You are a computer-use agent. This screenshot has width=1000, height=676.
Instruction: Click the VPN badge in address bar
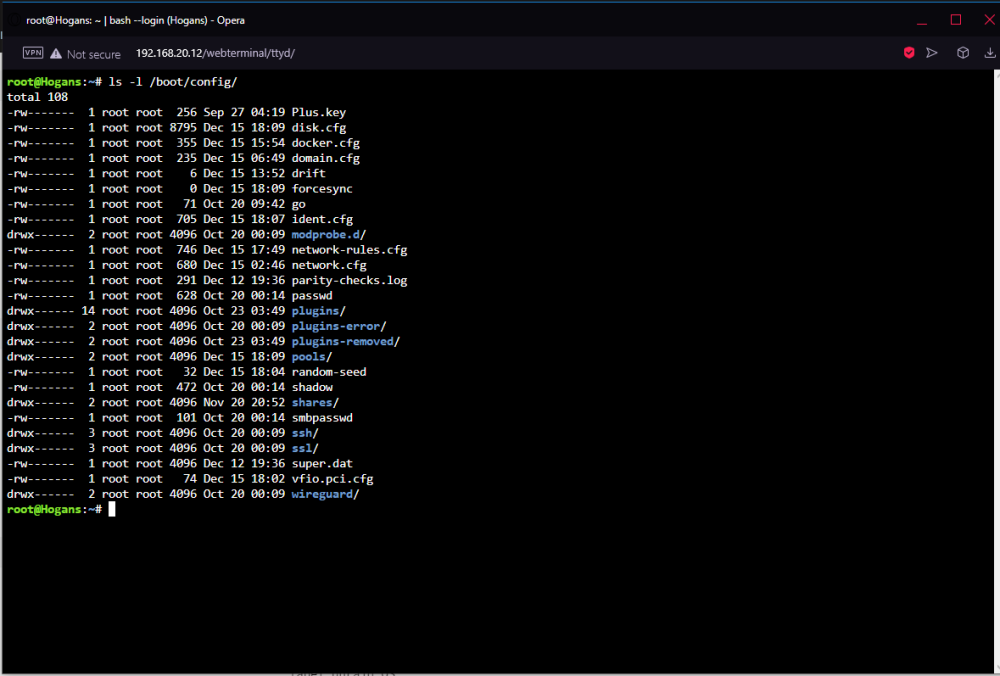pyautogui.click(x=33, y=53)
